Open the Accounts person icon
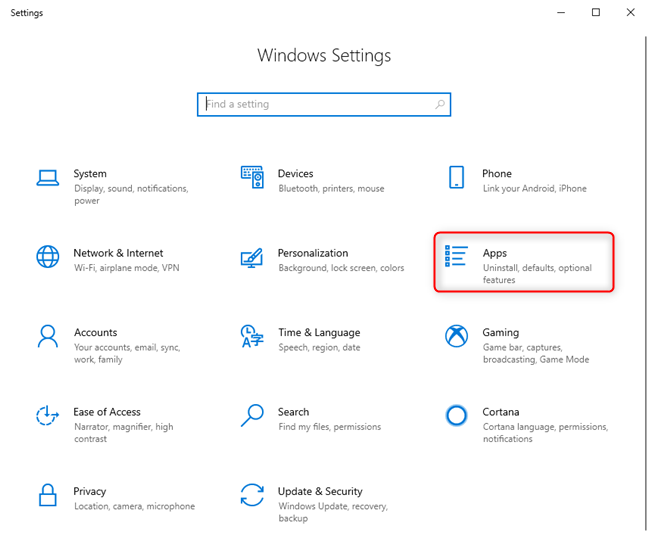Screen dimensions: 648x547 48,336
